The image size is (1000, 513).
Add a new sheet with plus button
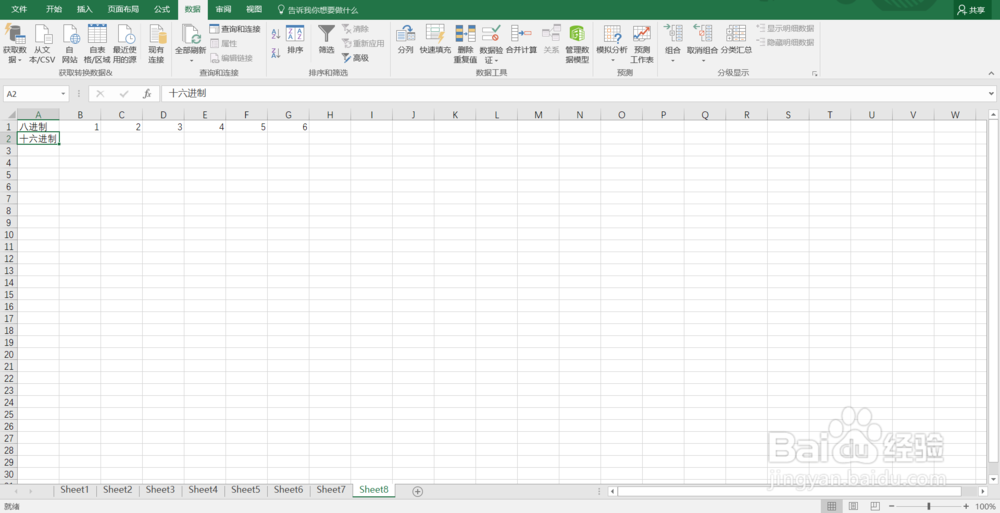(x=418, y=491)
